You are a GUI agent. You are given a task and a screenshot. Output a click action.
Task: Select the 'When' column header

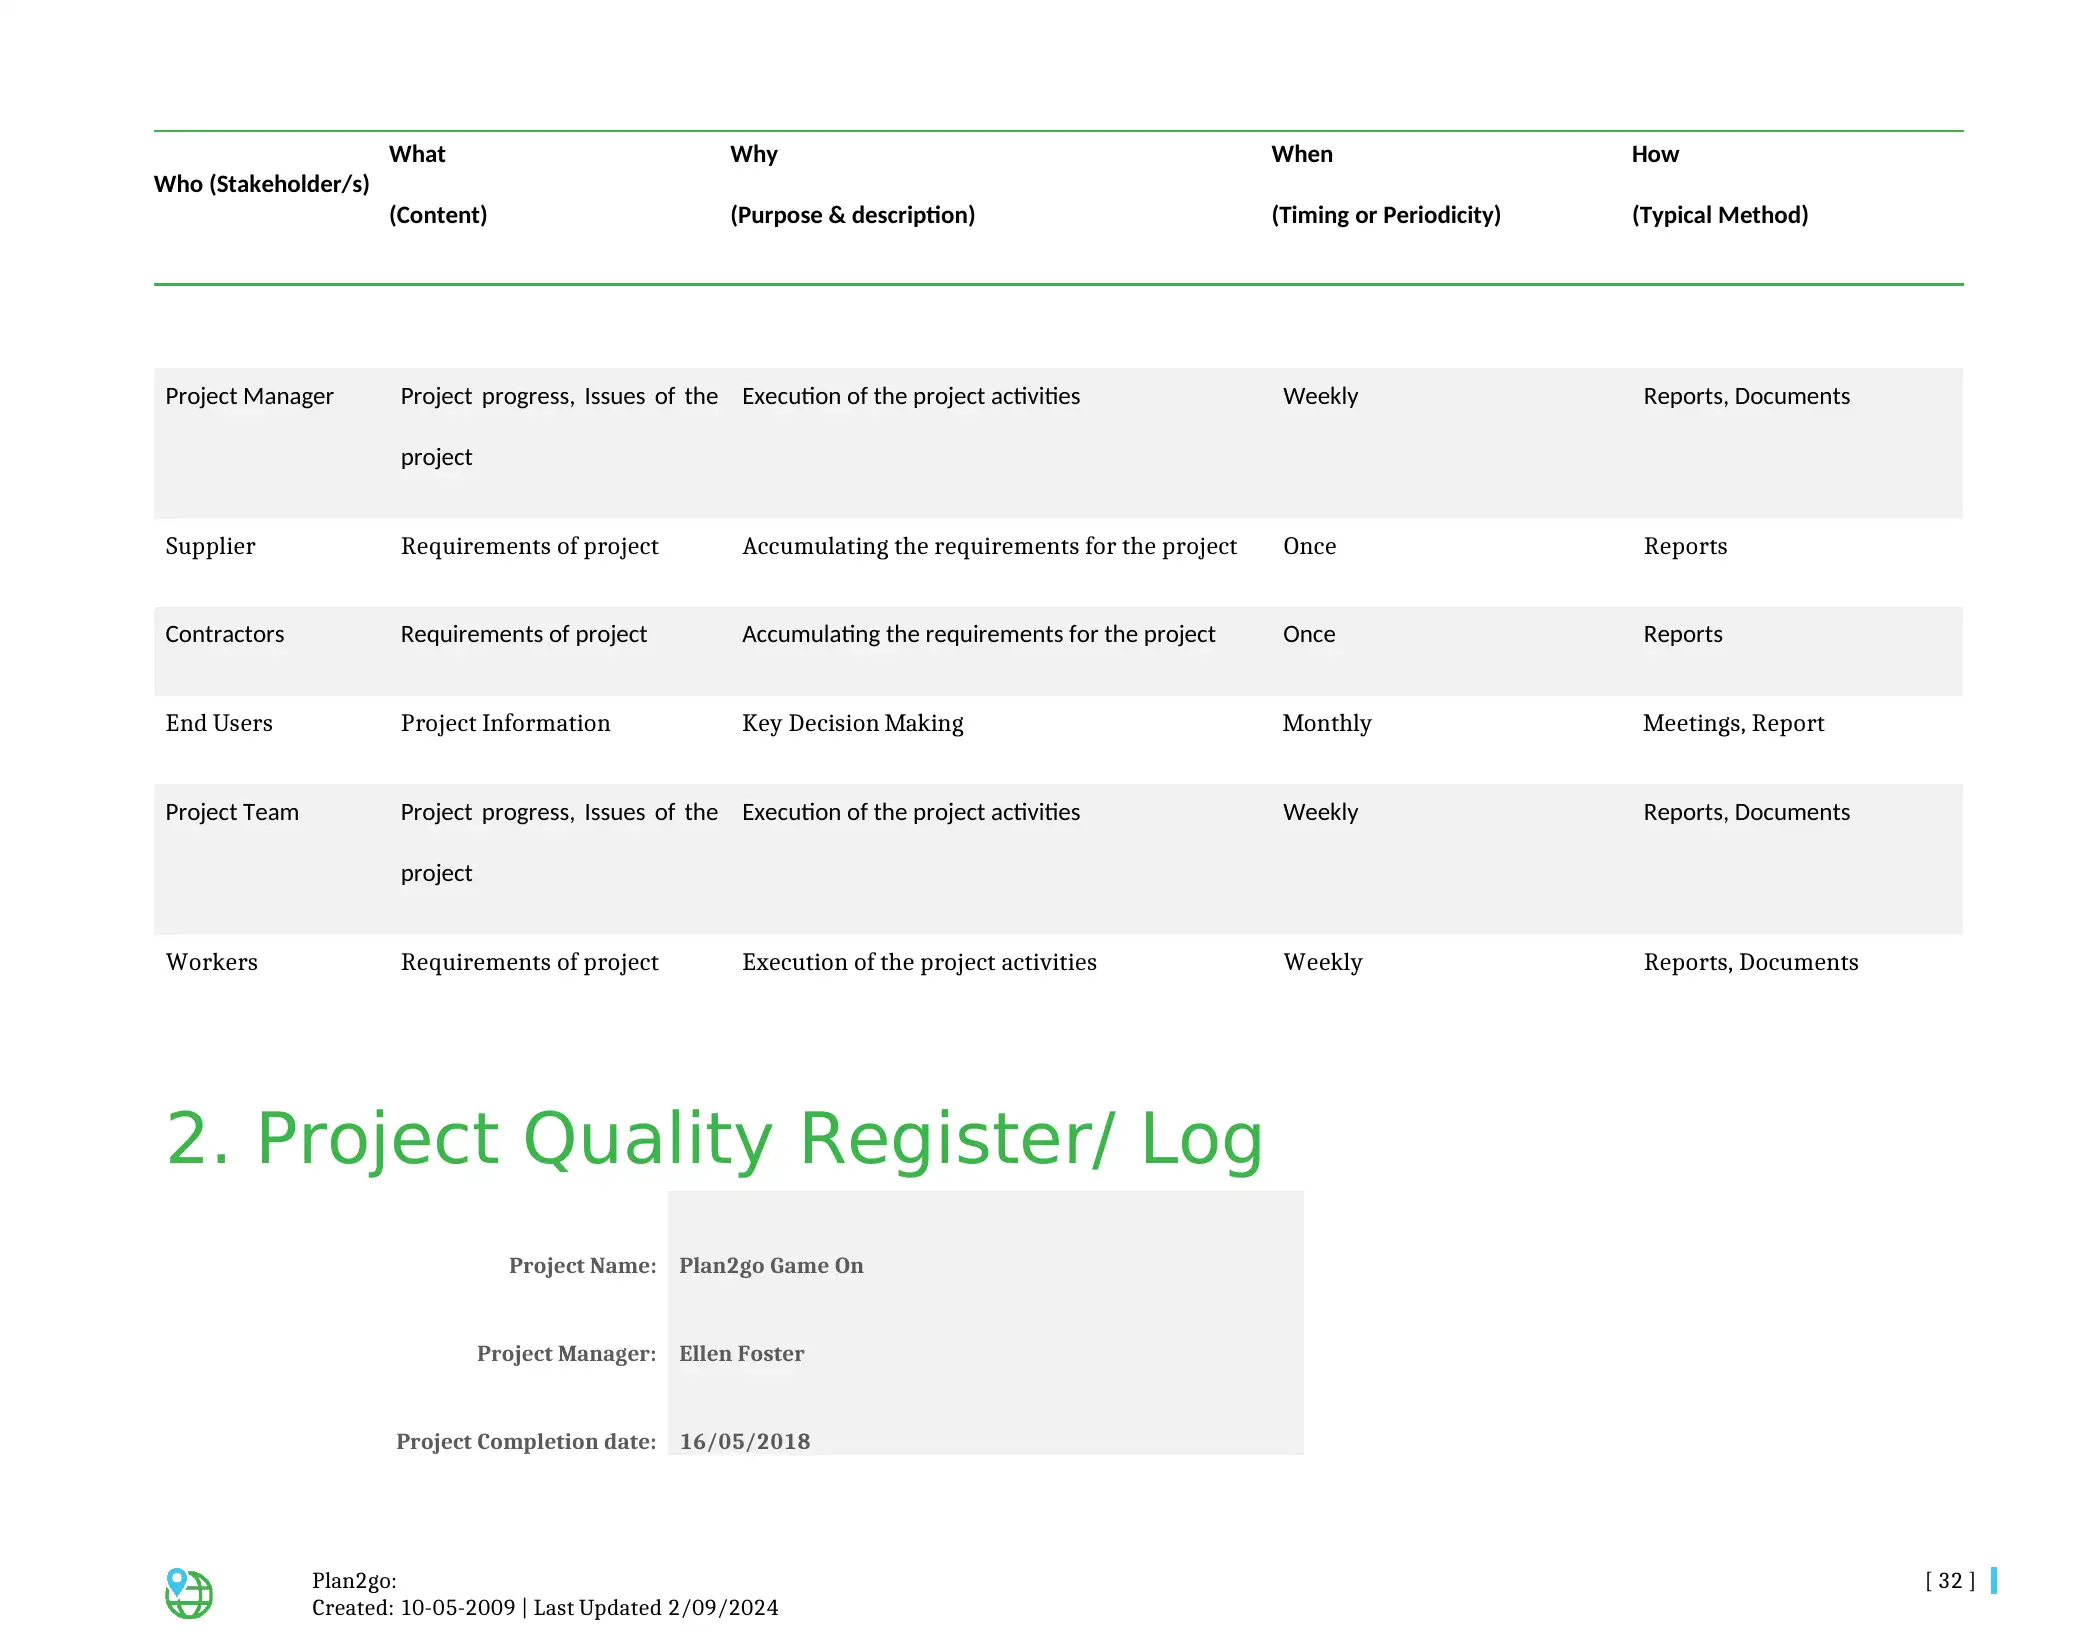point(1302,154)
